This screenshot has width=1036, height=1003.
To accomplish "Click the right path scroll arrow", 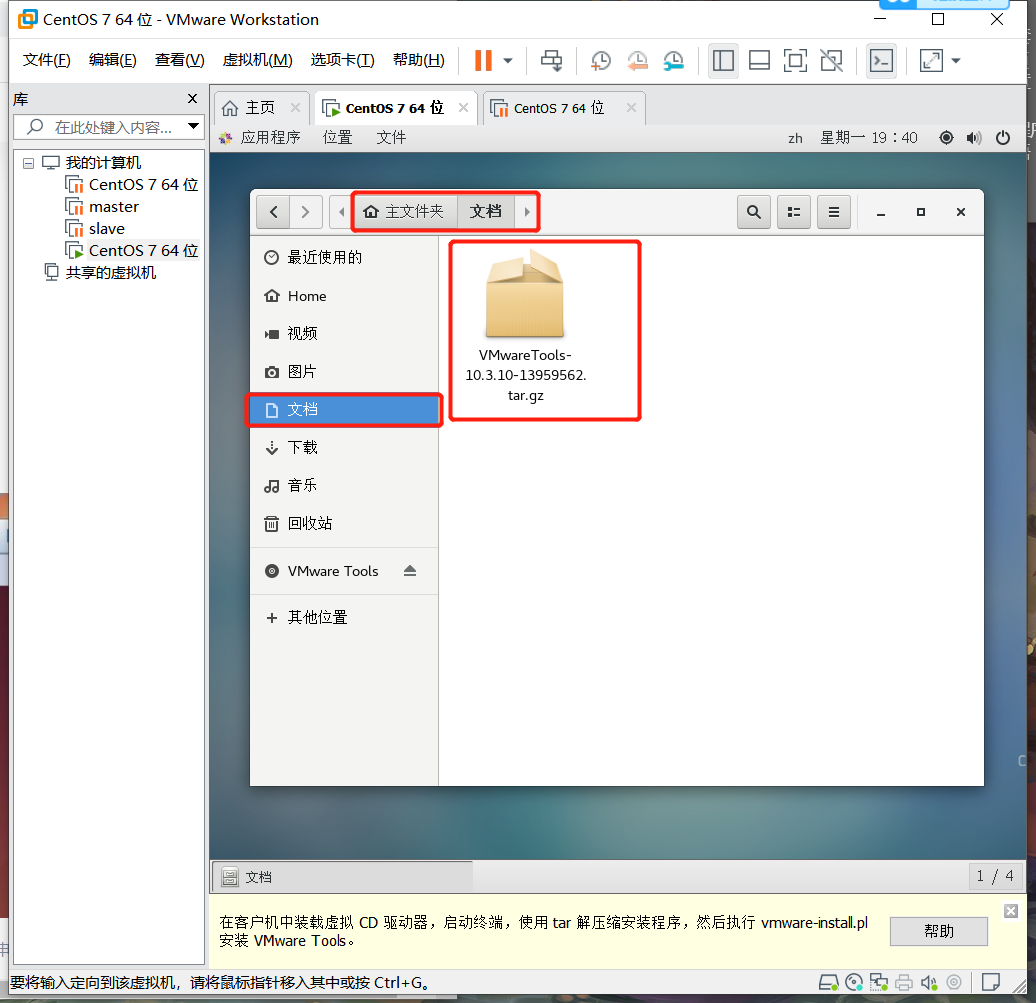I will pos(527,212).
